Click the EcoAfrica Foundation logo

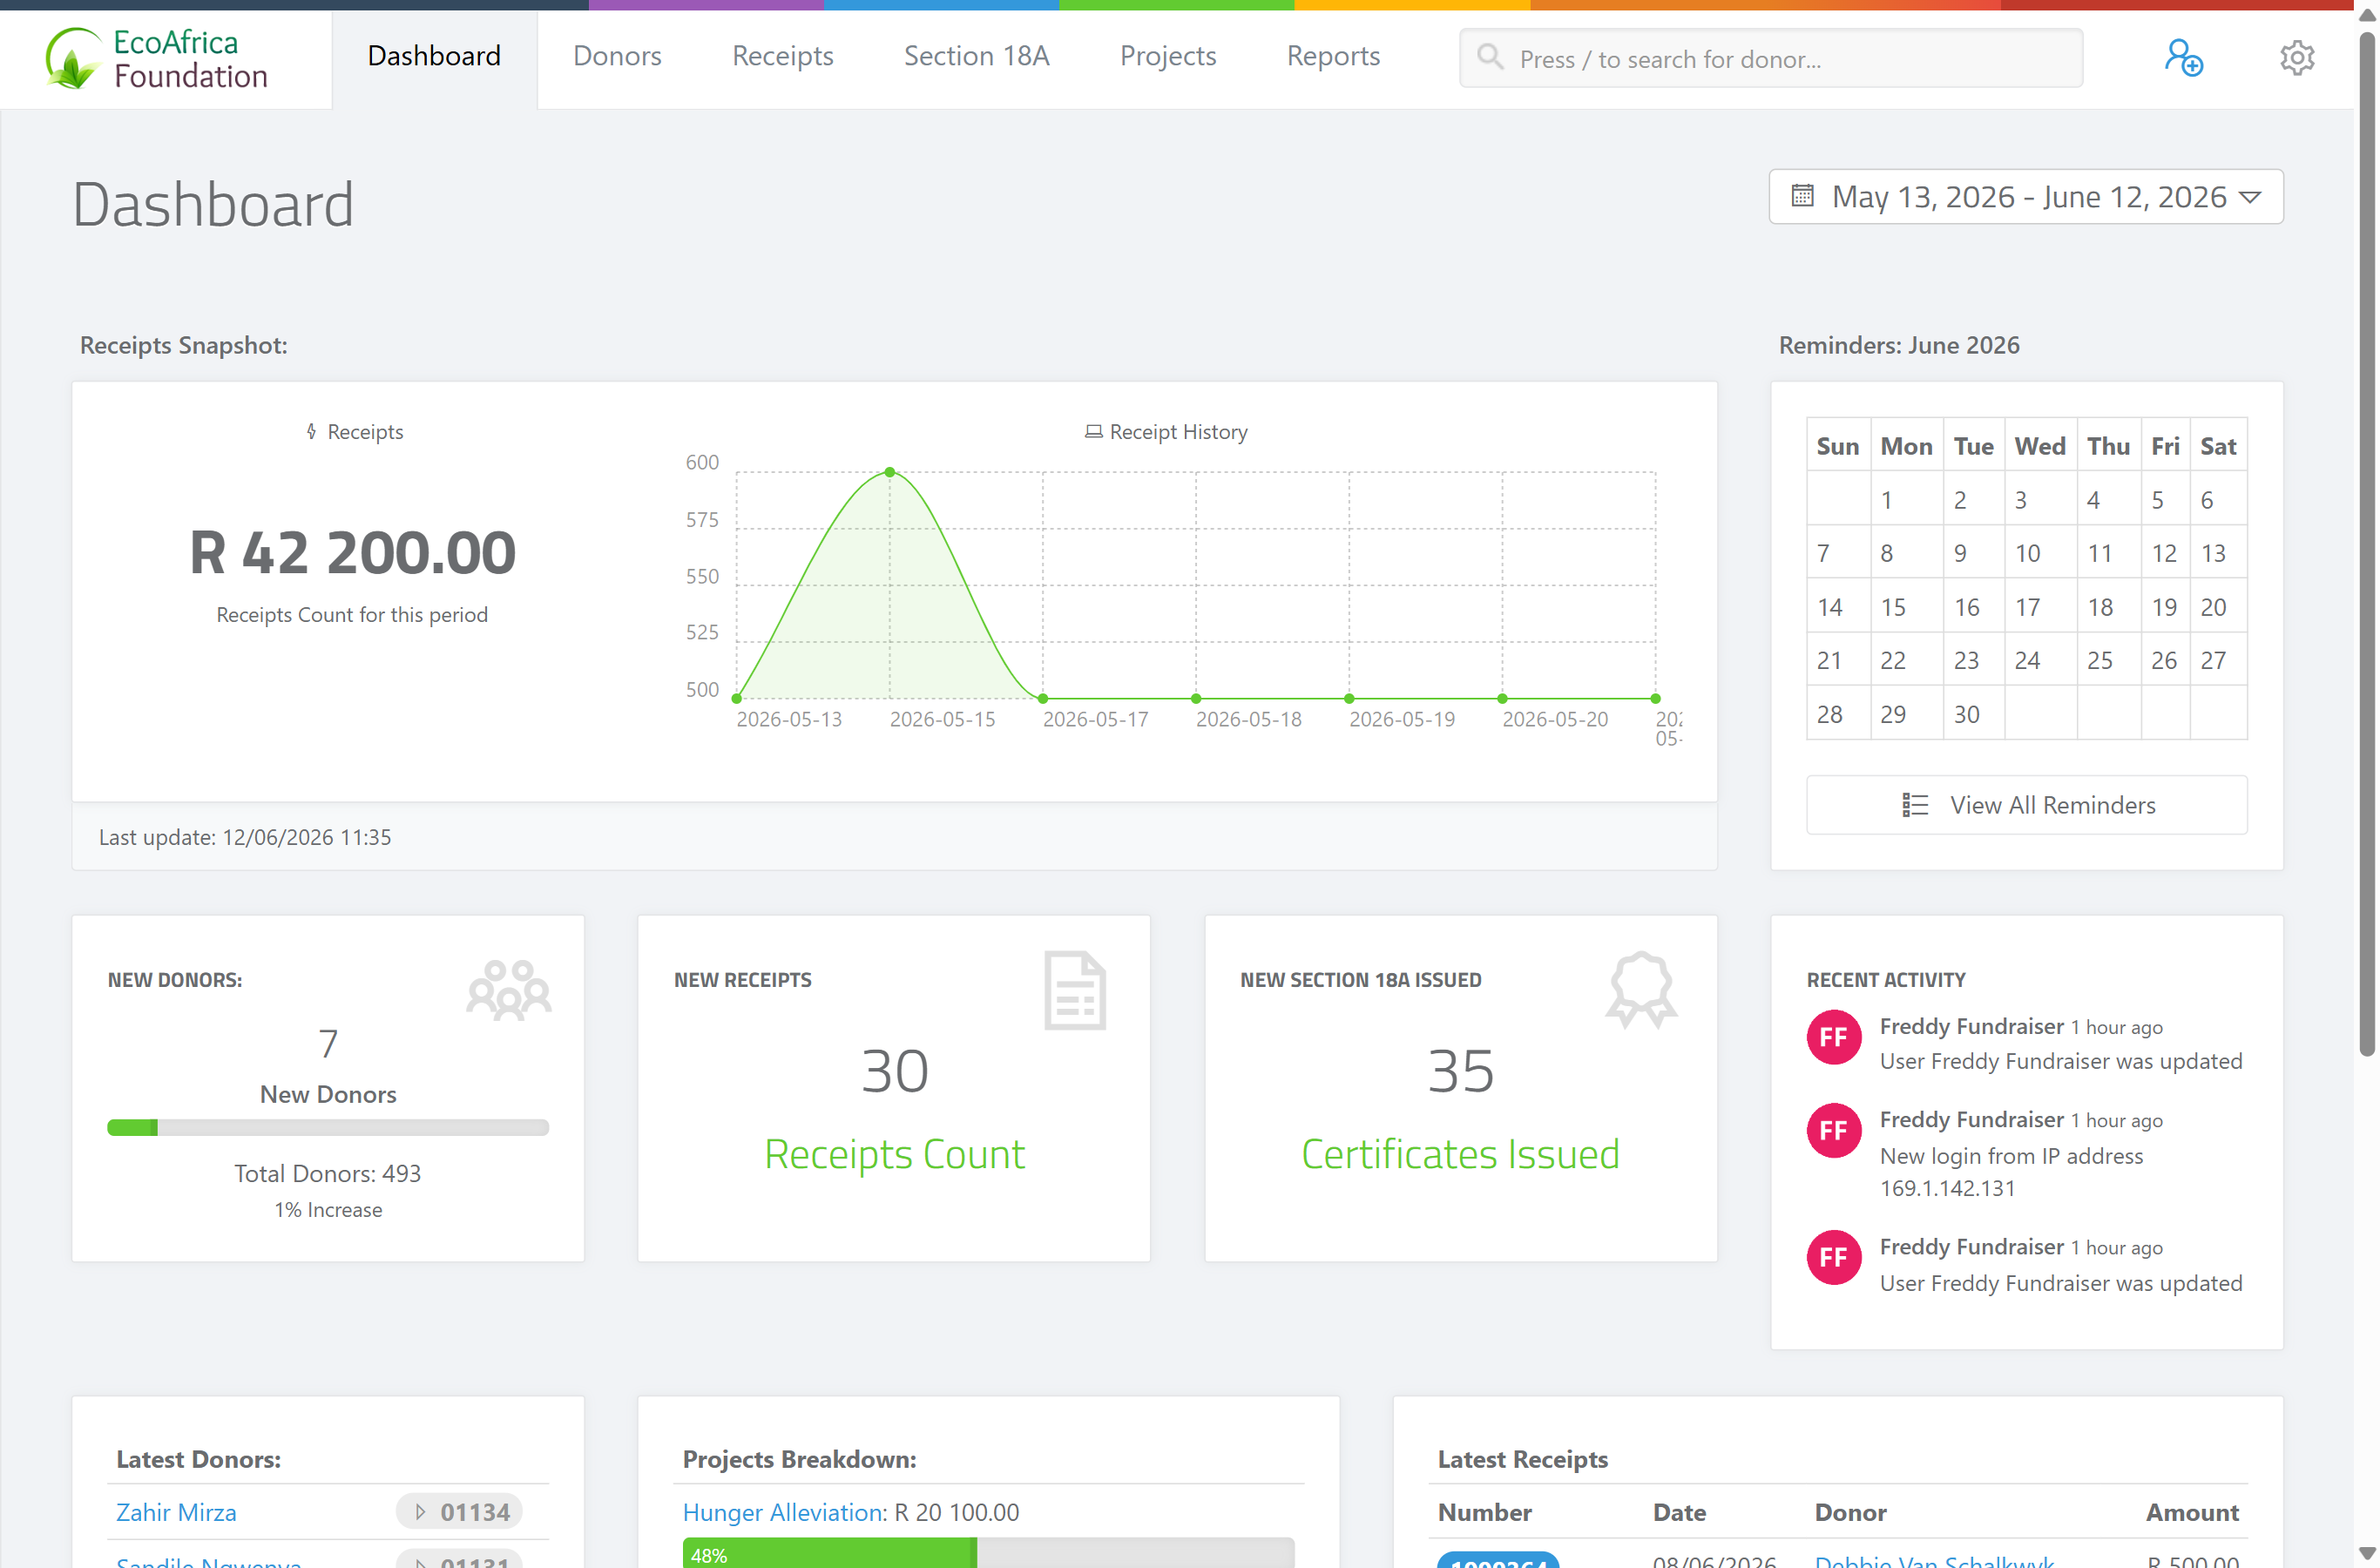coord(157,58)
